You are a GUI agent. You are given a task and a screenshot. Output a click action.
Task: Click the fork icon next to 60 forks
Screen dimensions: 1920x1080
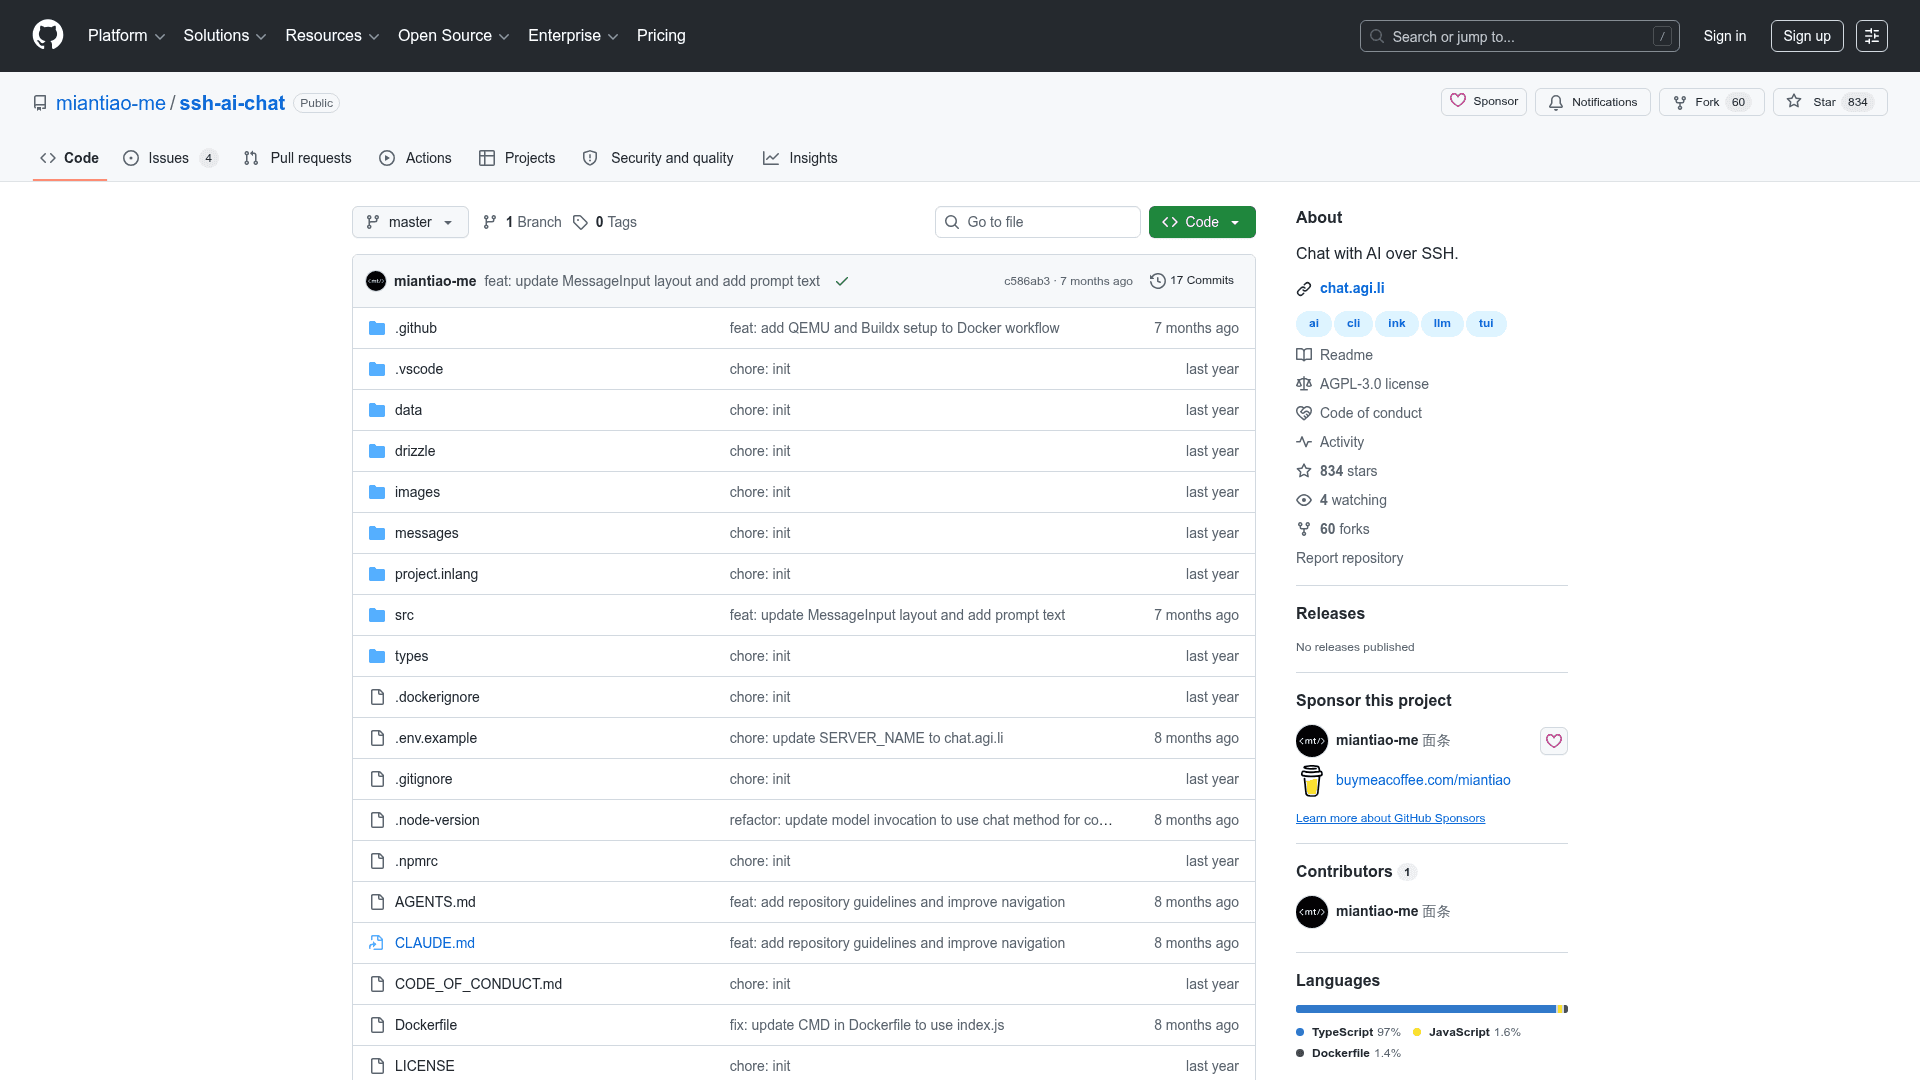coord(1304,529)
